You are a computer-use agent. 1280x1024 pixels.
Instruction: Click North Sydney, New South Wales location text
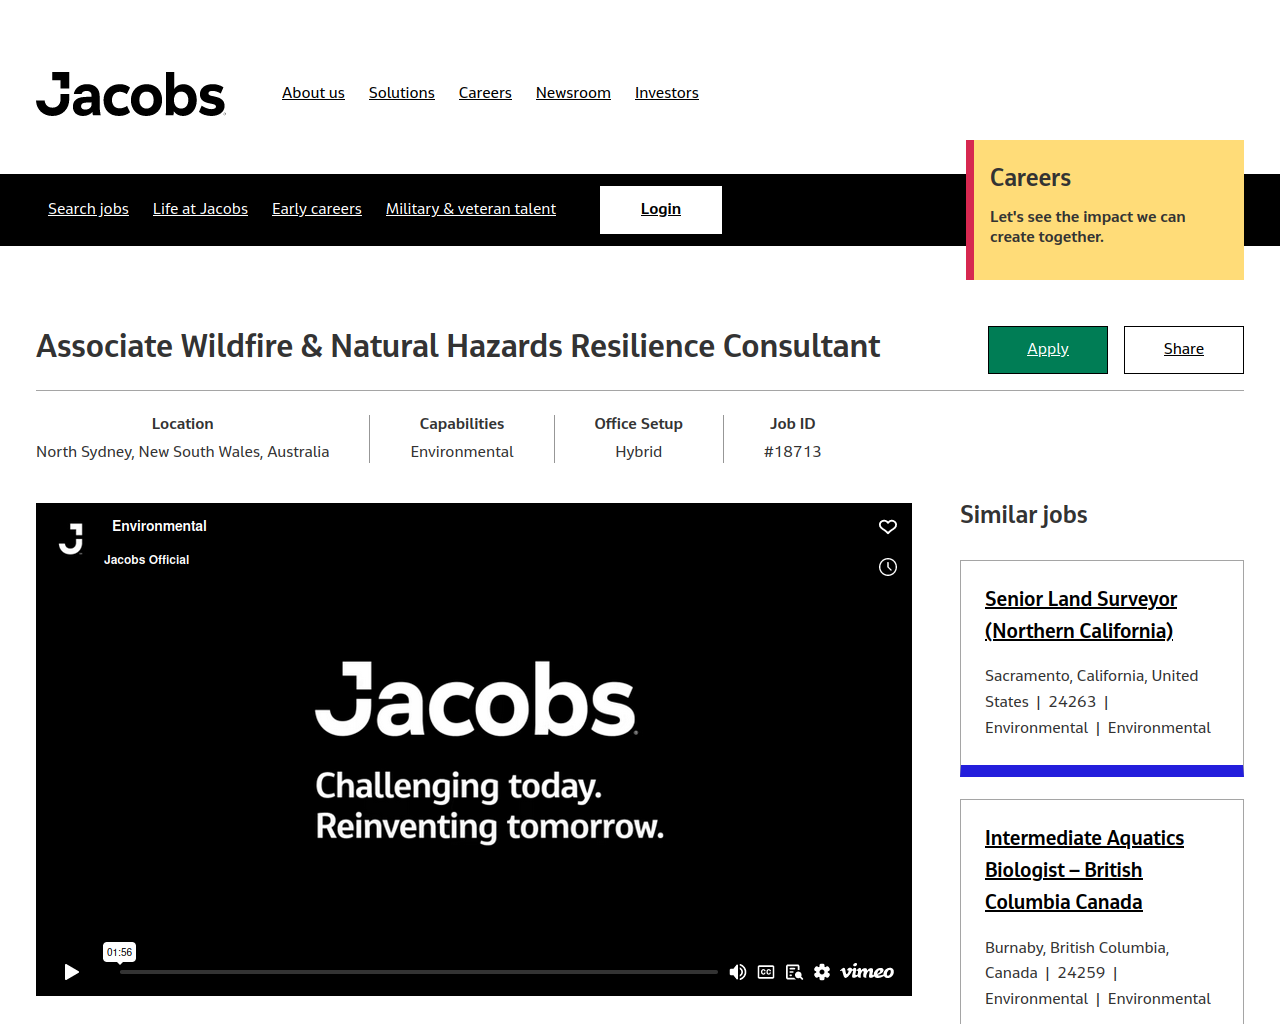click(183, 452)
